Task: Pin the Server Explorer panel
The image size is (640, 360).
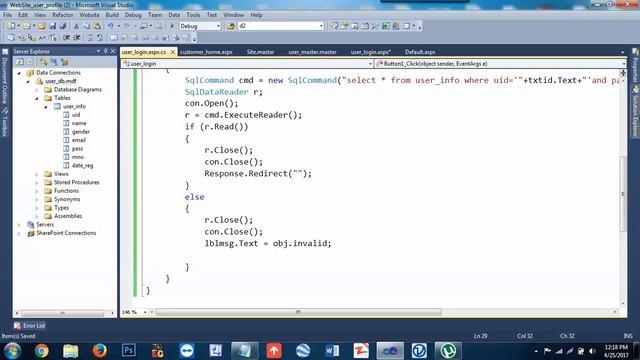Action: tap(105, 51)
